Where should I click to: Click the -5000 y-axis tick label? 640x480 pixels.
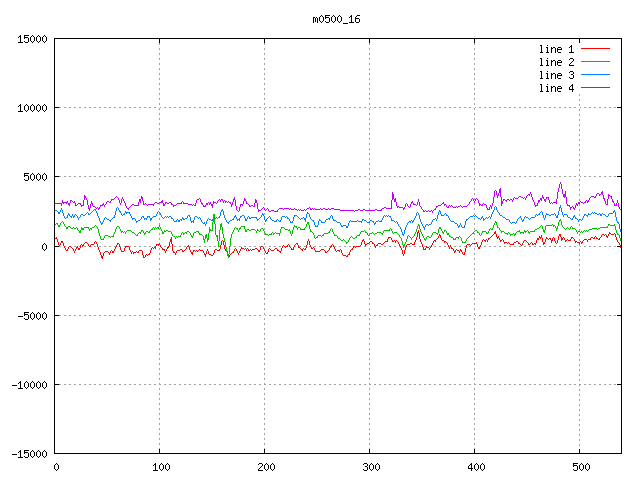[32, 315]
